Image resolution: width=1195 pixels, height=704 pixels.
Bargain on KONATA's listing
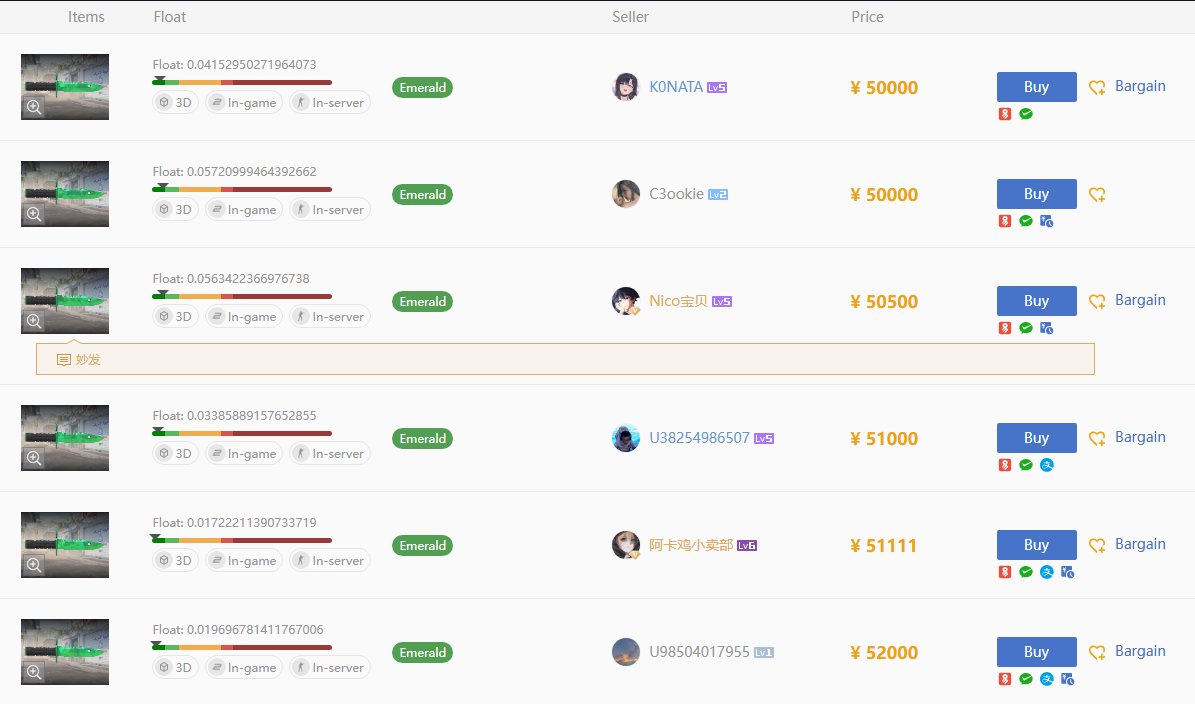tap(1140, 86)
